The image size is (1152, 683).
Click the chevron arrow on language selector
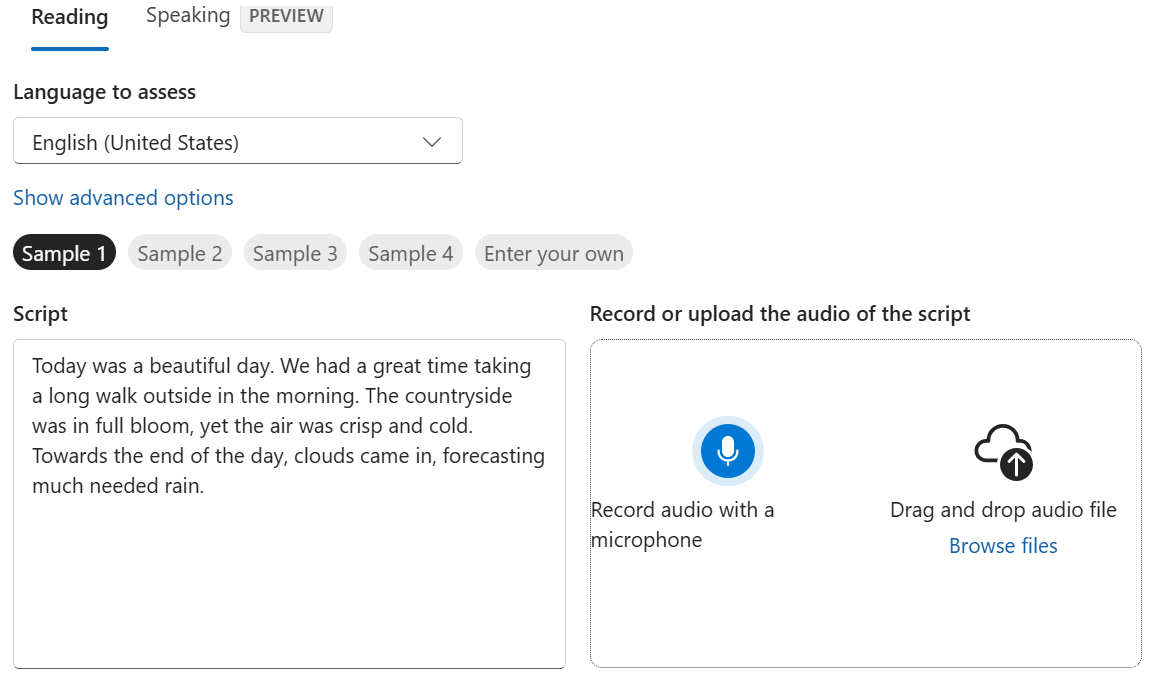point(432,142)
